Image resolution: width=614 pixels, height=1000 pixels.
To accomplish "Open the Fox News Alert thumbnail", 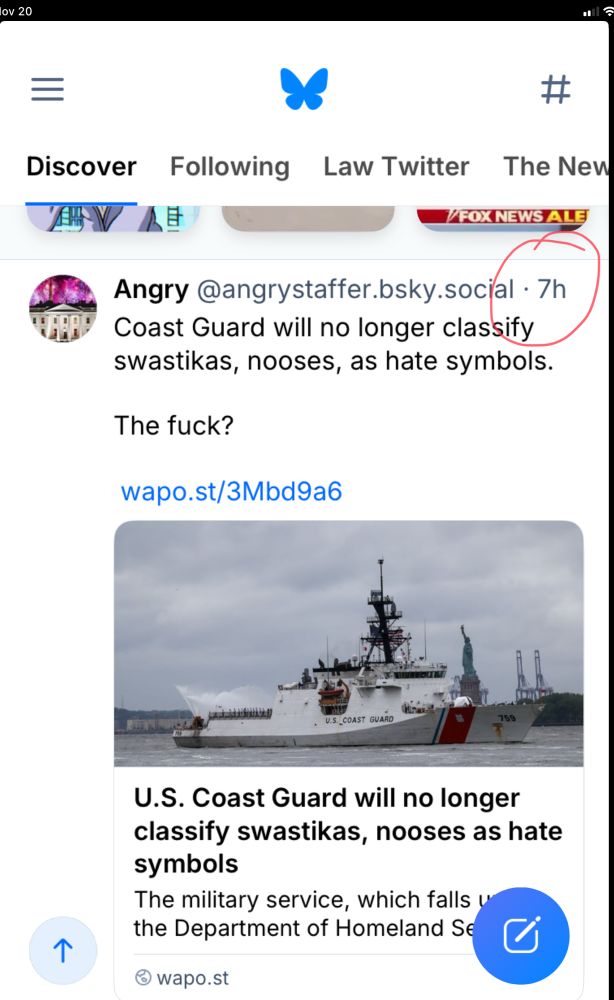I will [504, 218].
